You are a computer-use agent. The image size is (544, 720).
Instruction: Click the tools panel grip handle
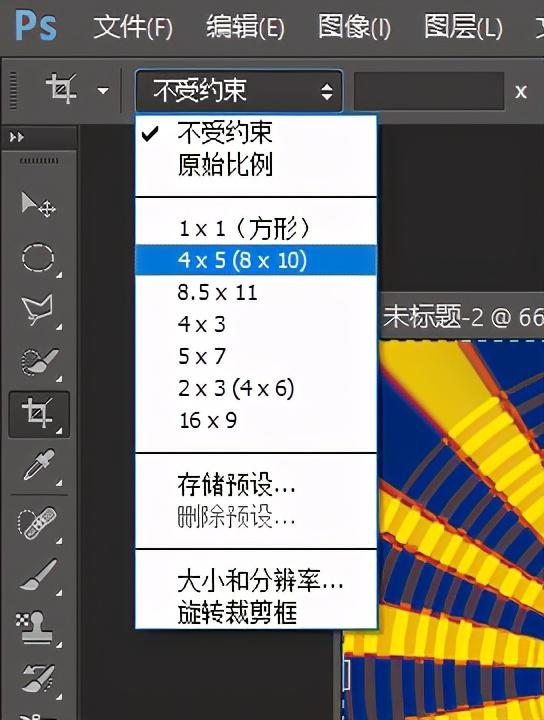coord(39,161)
